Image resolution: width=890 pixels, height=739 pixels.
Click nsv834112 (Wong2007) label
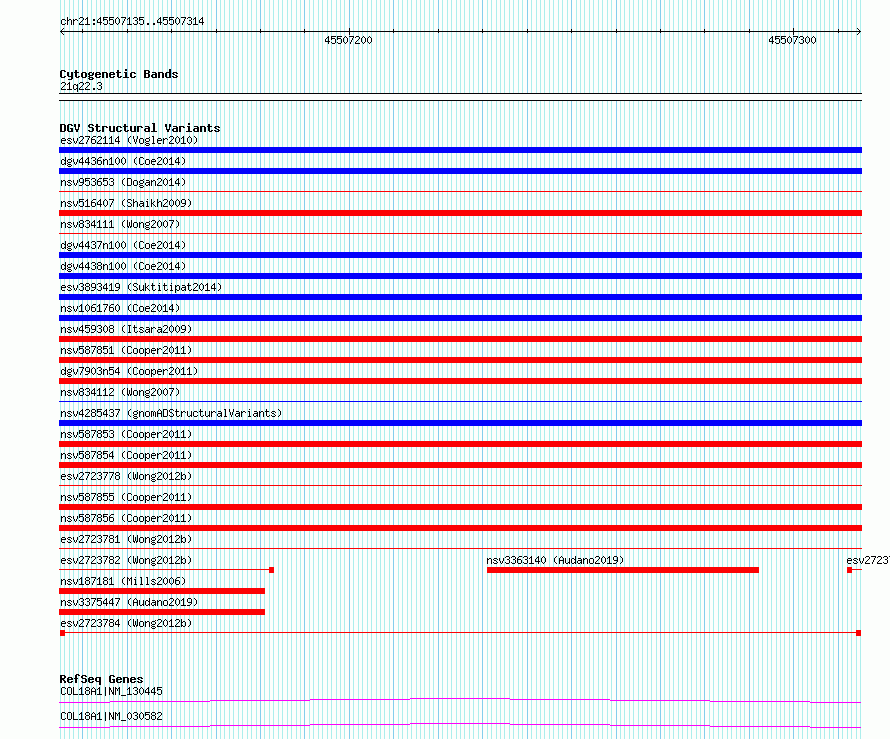pos(120,392)
